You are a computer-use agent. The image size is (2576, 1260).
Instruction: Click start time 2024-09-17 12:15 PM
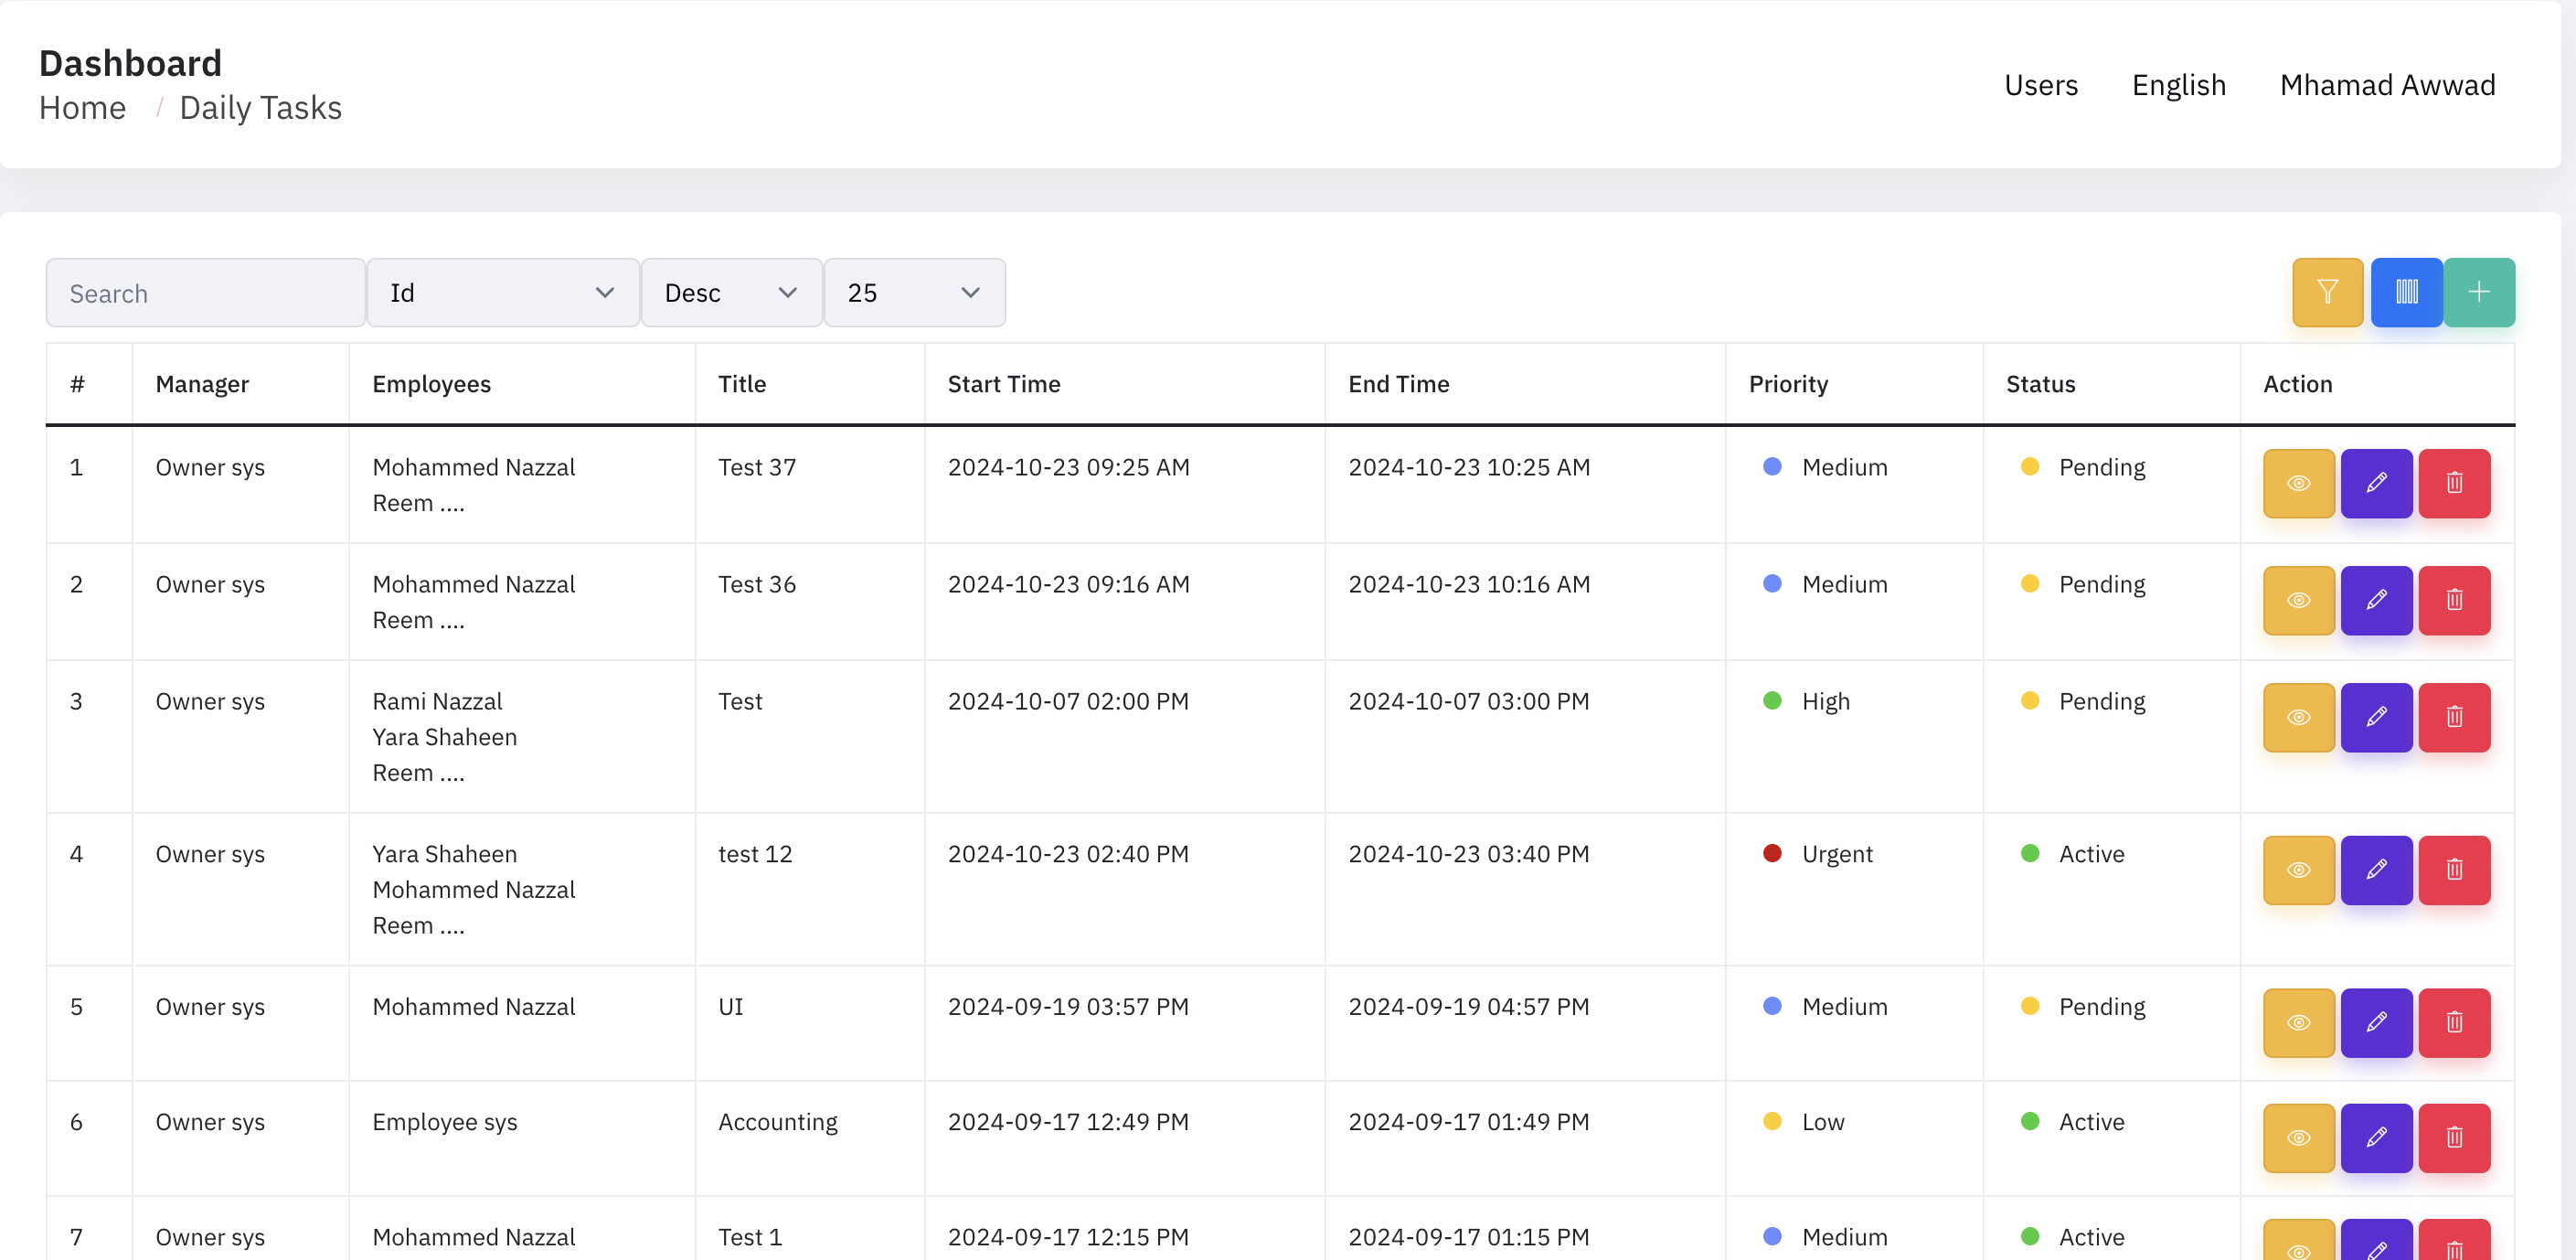pos(1068,1237)
